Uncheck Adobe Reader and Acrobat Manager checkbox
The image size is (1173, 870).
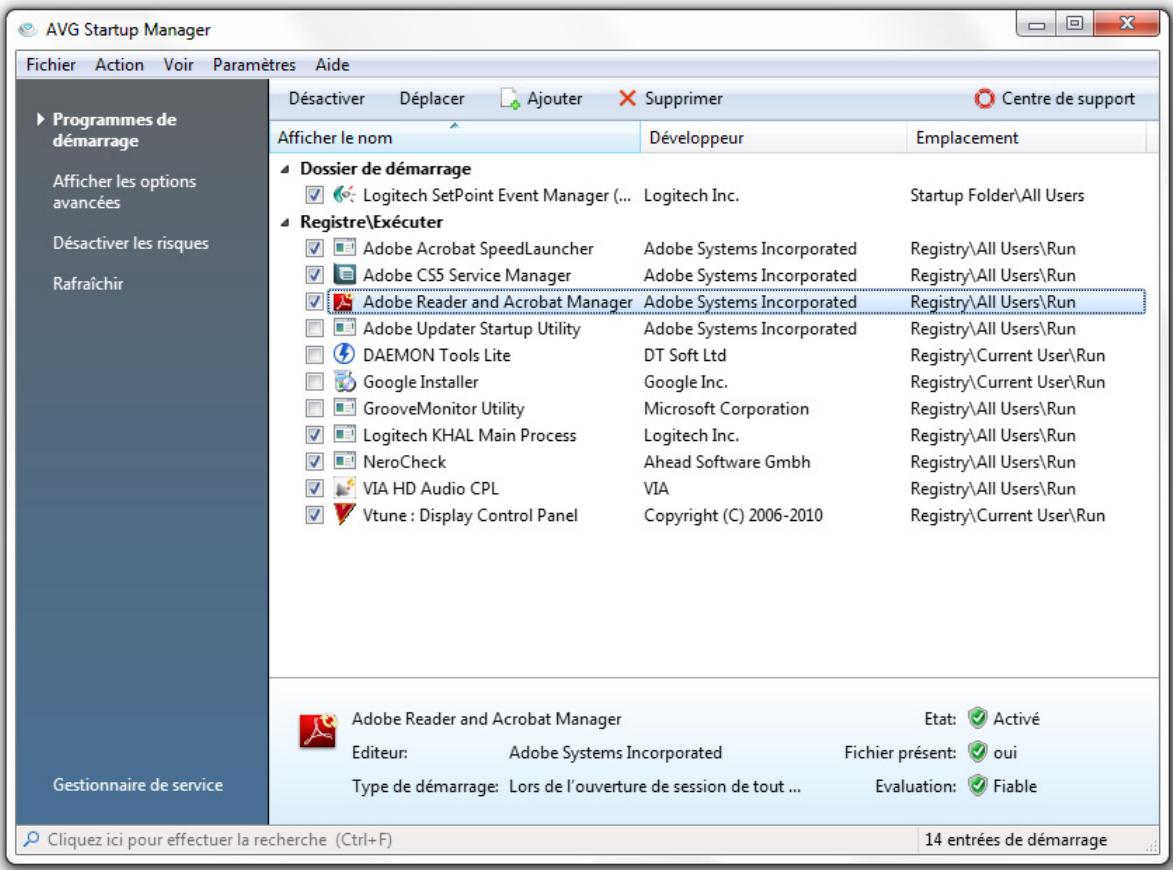[x=314, y=301]
